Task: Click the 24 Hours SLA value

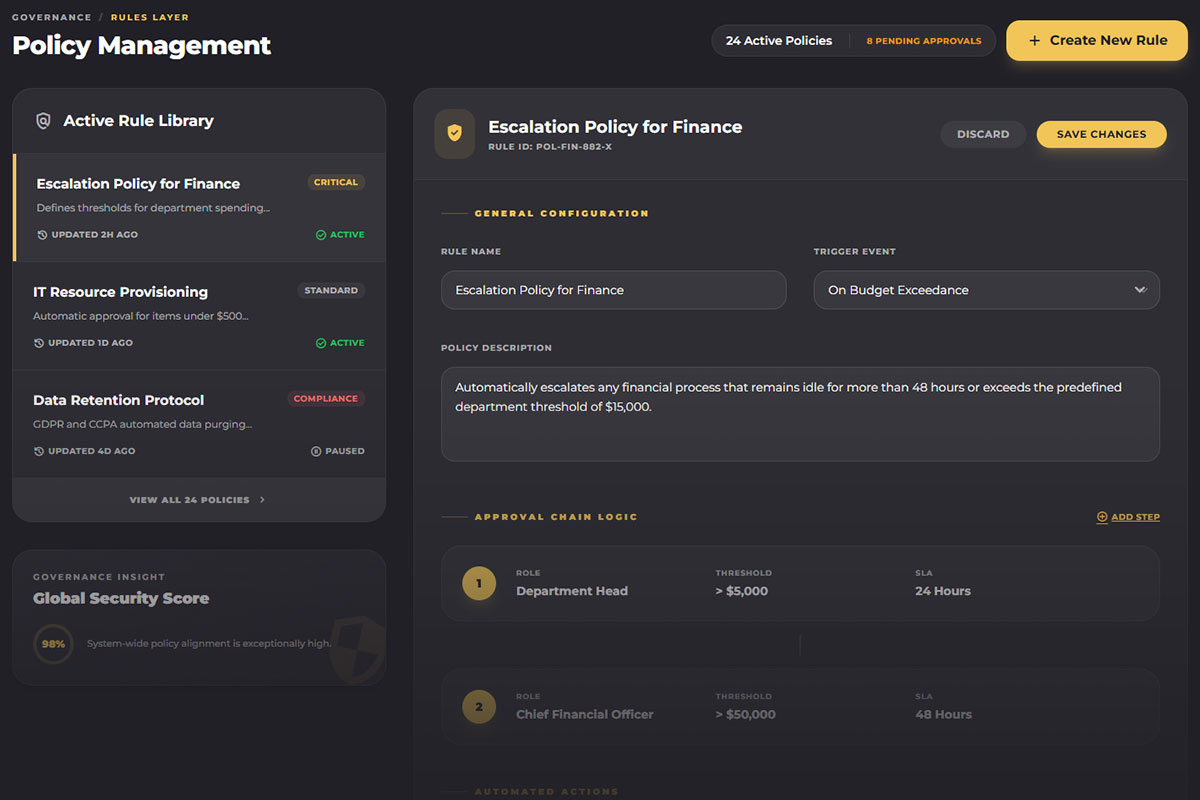Action: [943, 591]
